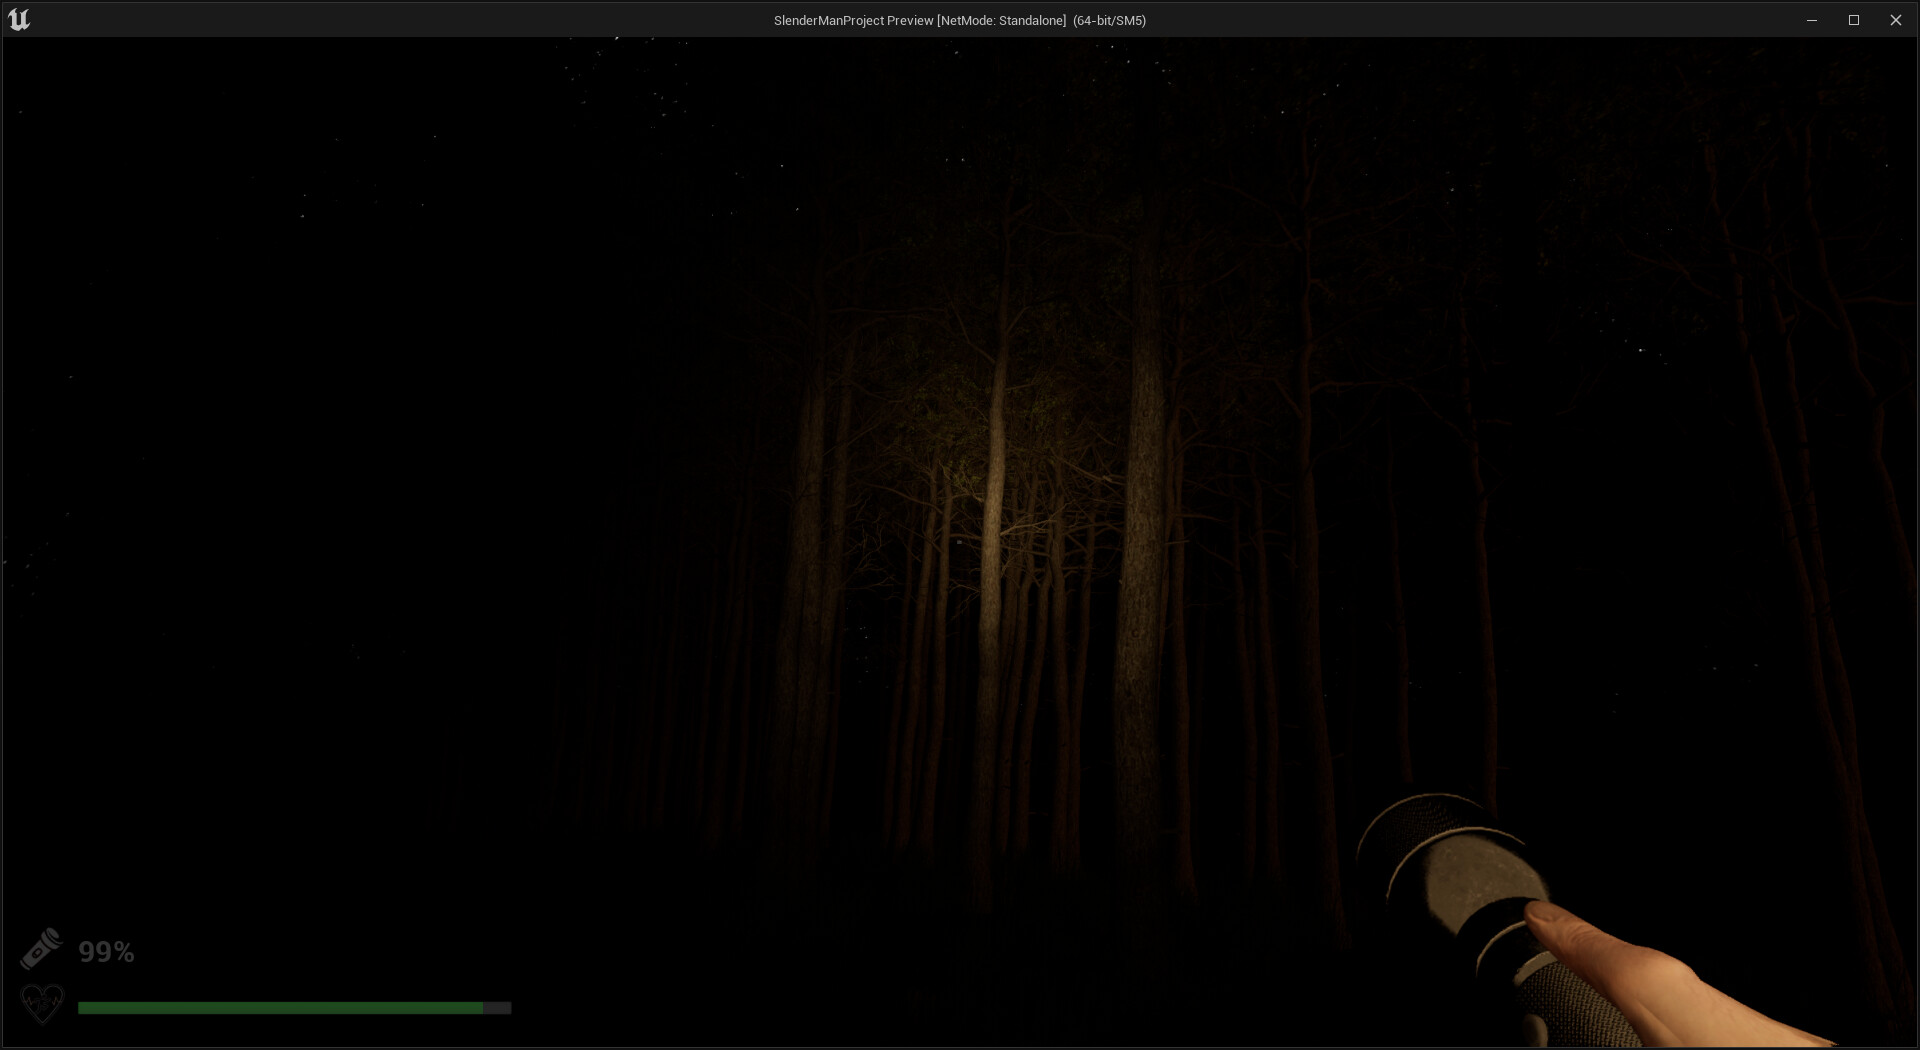Click the NetMode: Standalone label

tap(1000, 19)
